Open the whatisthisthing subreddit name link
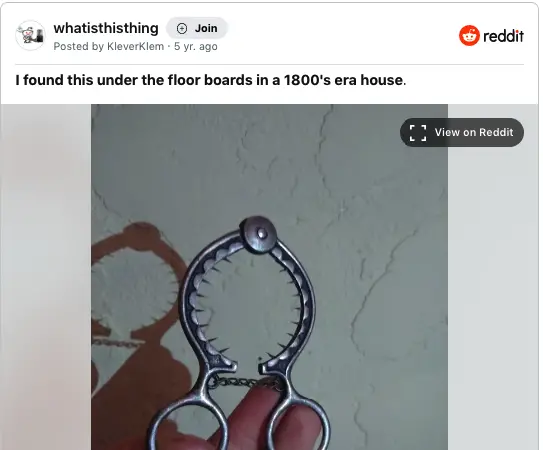 (x=106, y=28)
